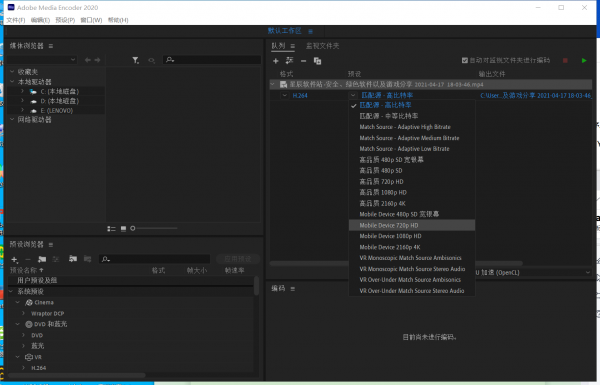Open the 帮助(H) menu
The width and height of the screenshot is (600, 385).
(x=118, y=20)
